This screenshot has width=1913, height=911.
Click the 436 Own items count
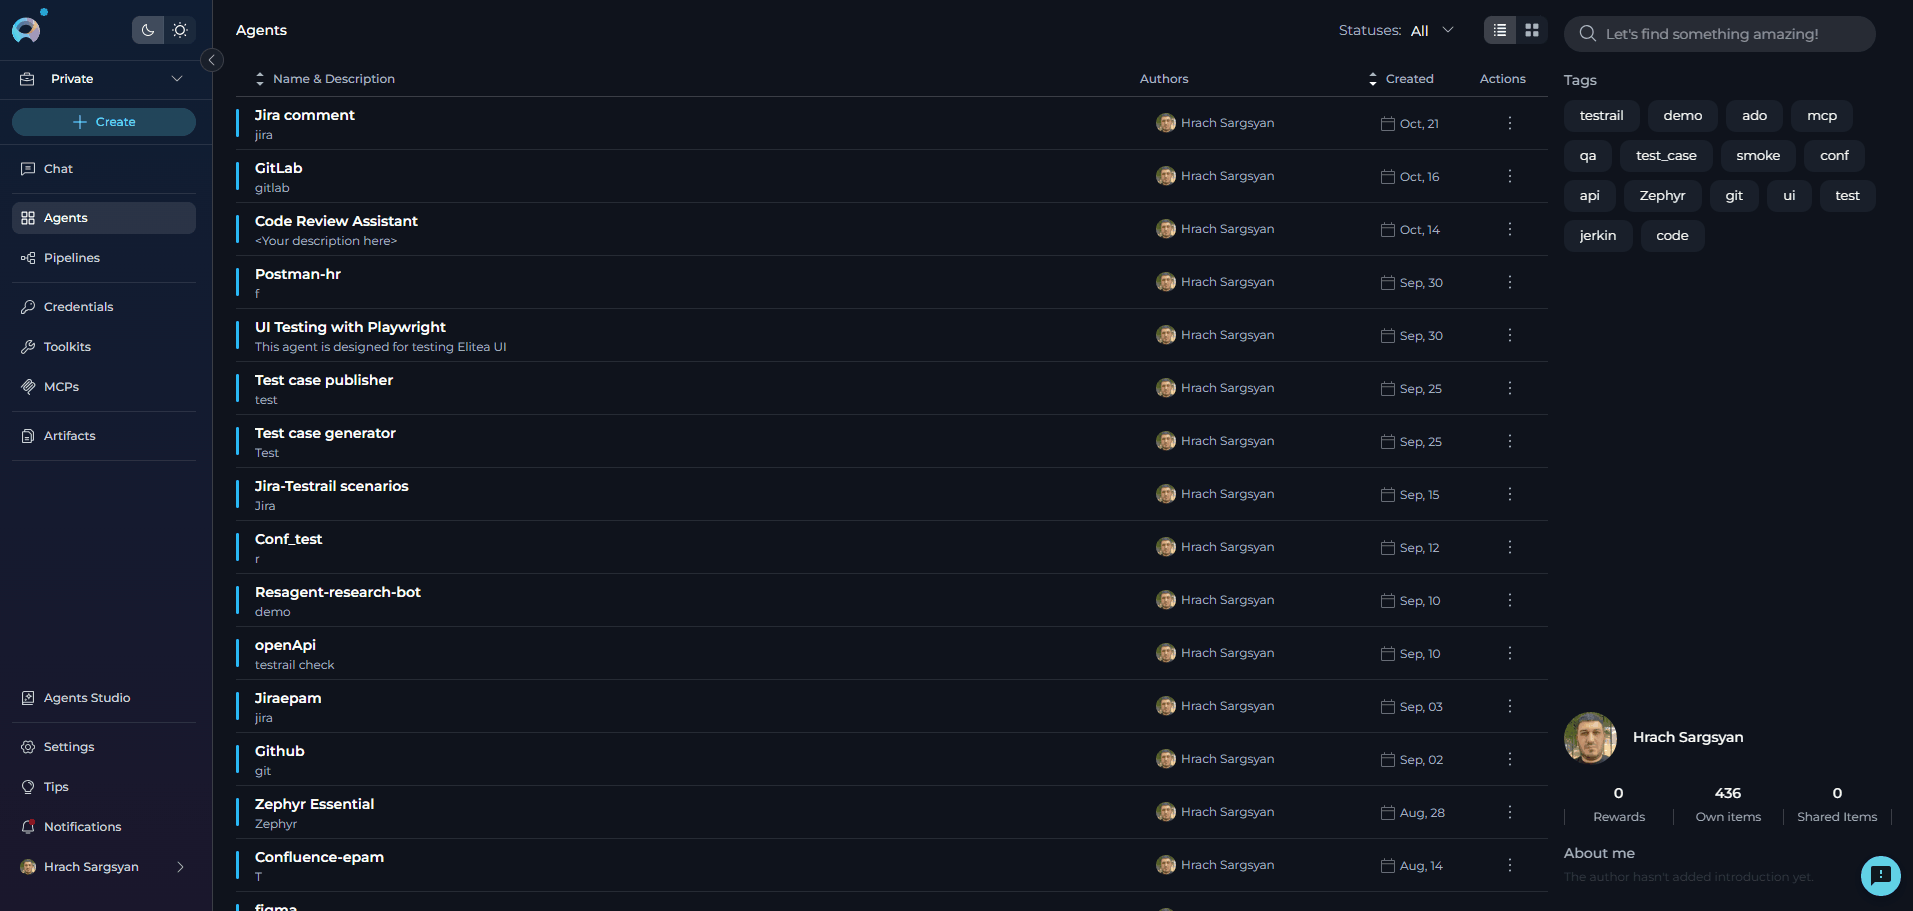[1728, 793]
